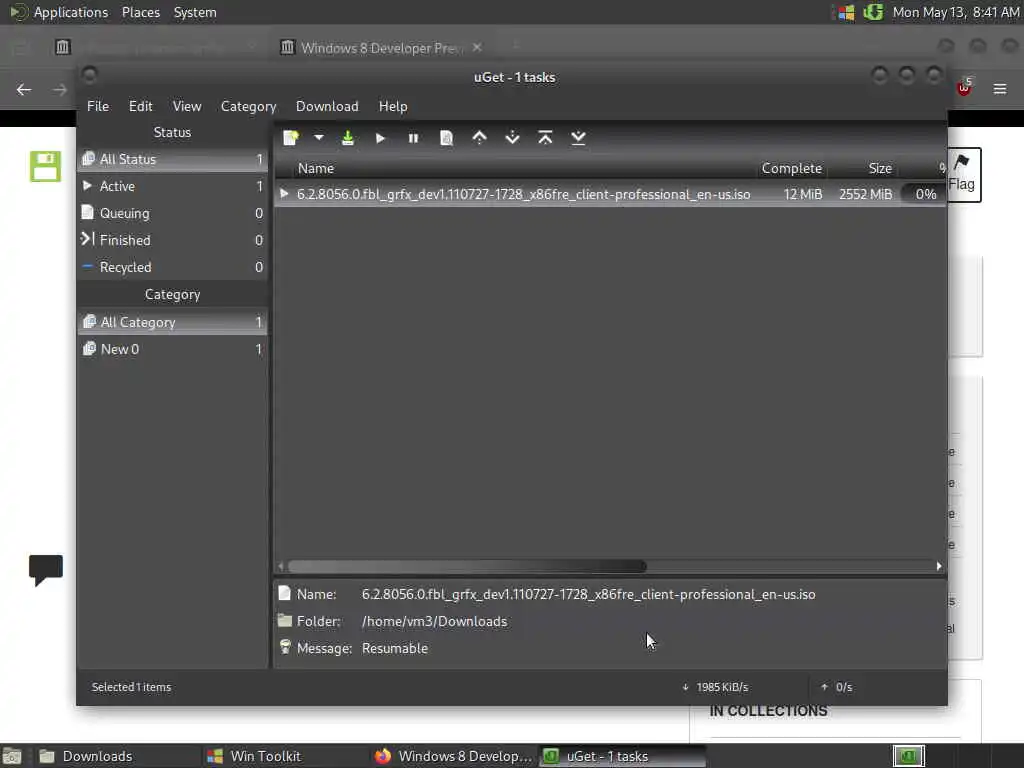This screenshot has width=1024, height=768.
Task: Open the Applications menu in top panel
Action: pyautogui.click(x=71, y=12)
